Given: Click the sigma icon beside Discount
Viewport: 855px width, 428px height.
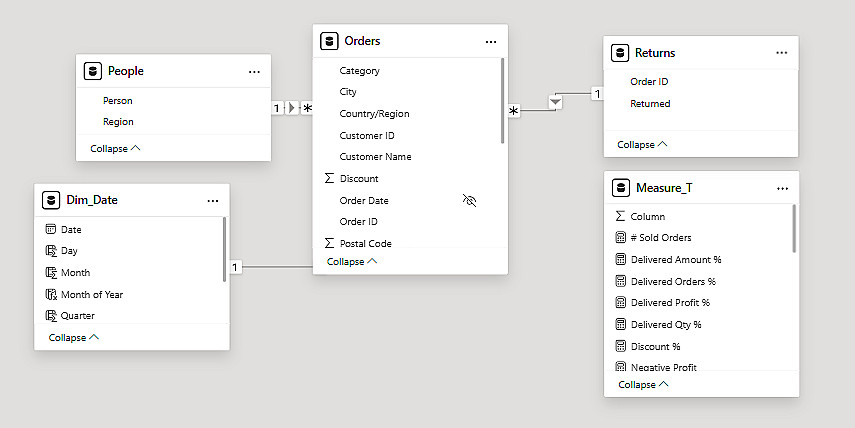Looking at the screenshot, I should click(329, 178).
